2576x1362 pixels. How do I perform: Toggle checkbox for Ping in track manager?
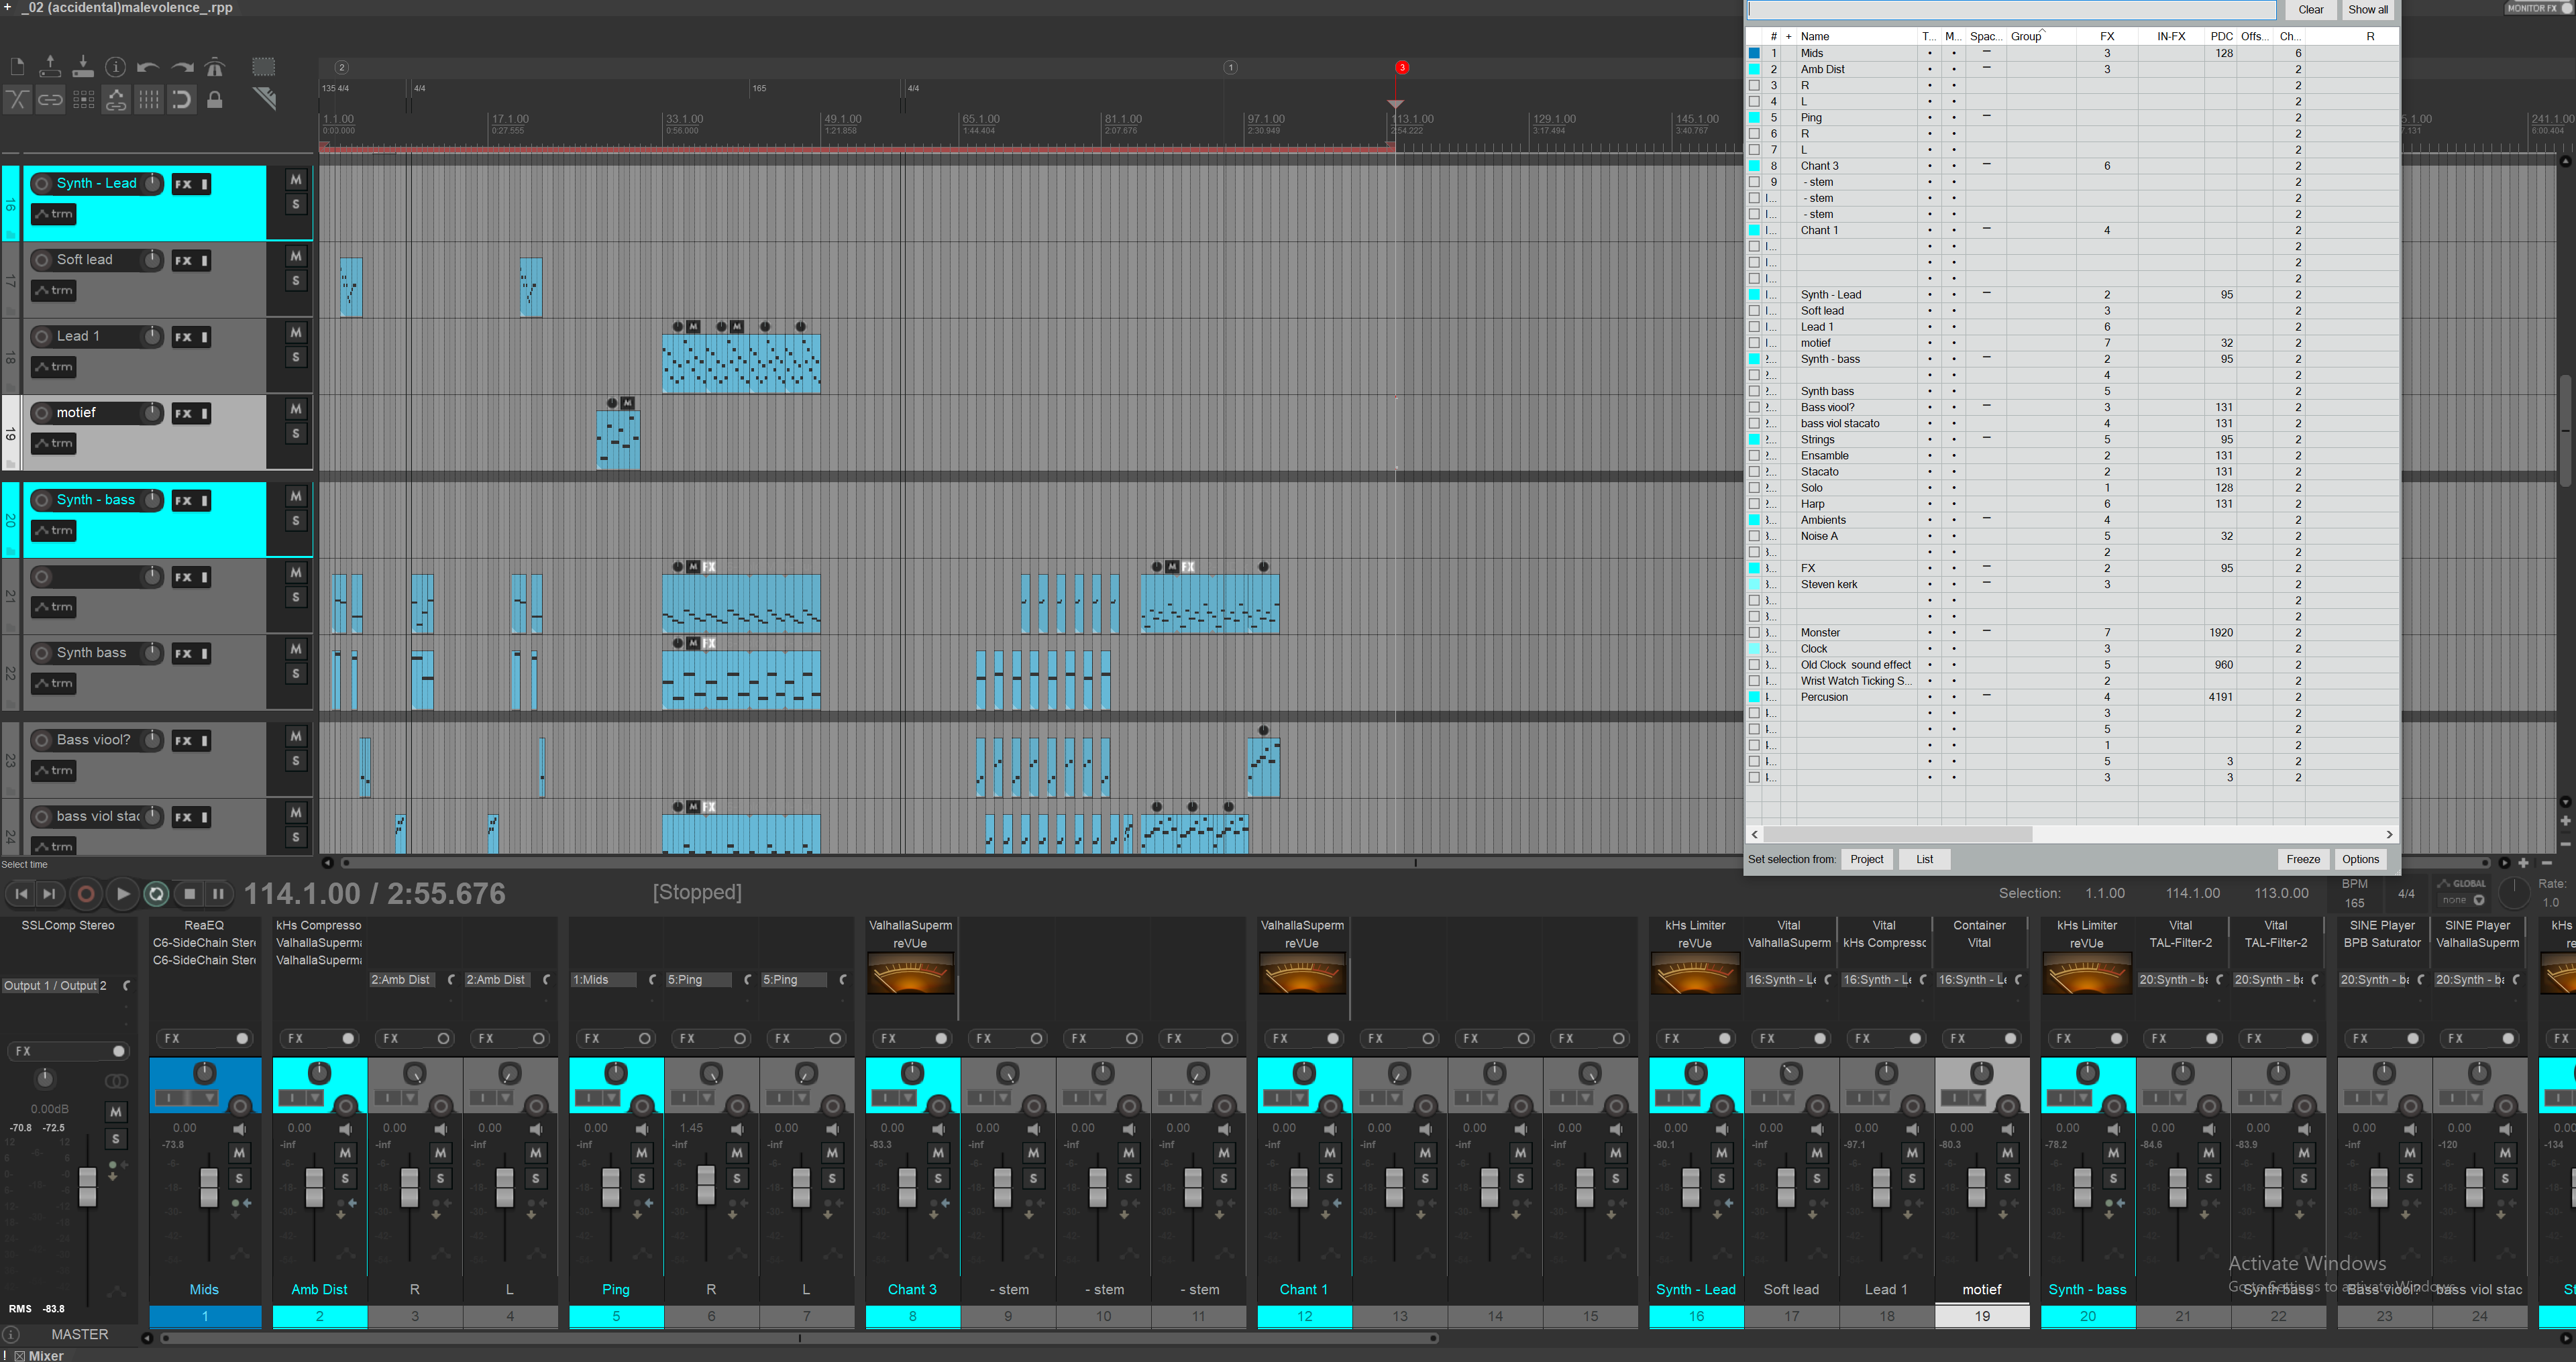(1754, 118)
